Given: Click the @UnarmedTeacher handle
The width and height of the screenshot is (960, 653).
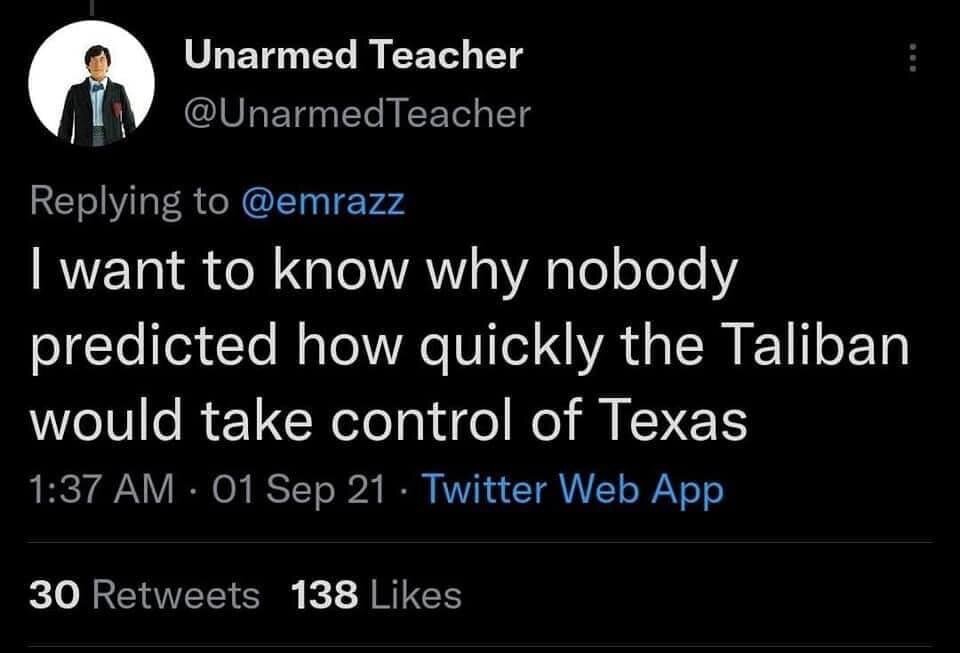Looking at the screenshot, I should coord(356,114).
